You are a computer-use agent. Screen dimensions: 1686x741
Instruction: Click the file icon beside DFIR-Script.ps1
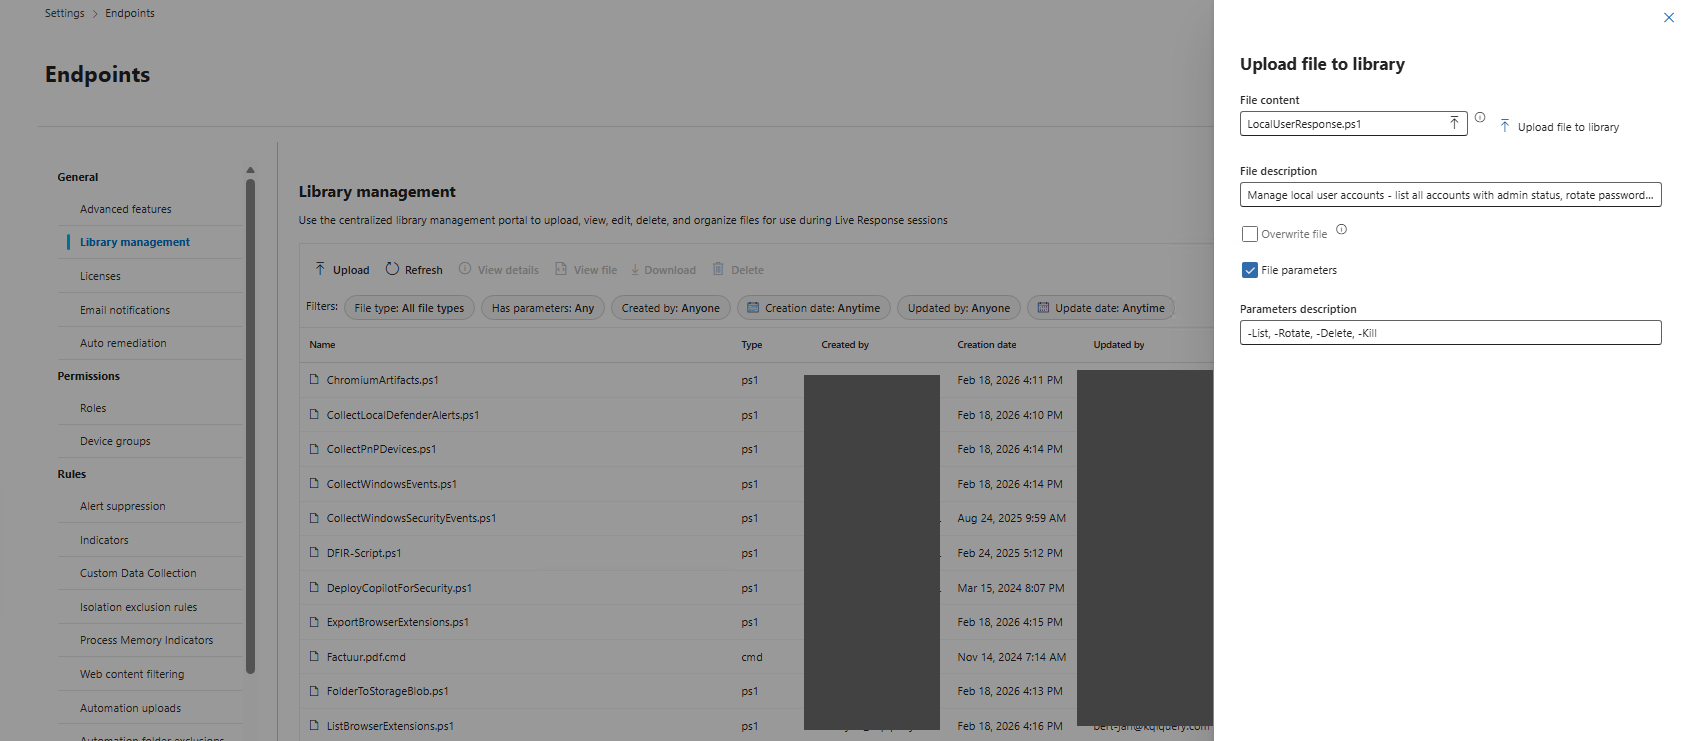314,552
